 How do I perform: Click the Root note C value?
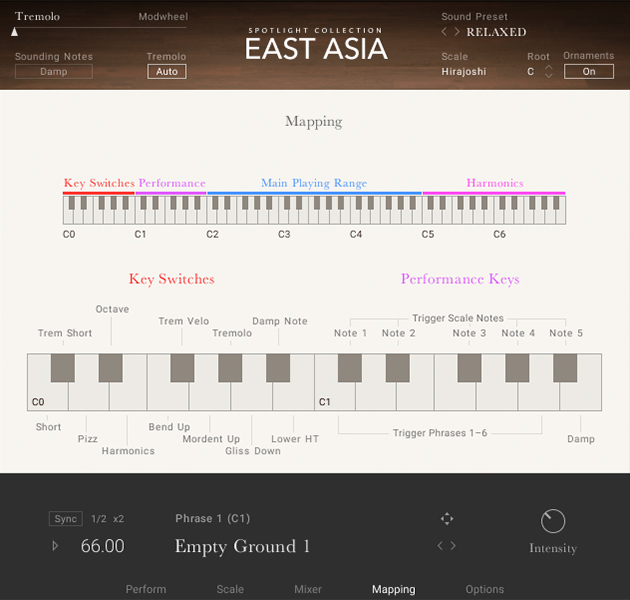click(530, 72)
